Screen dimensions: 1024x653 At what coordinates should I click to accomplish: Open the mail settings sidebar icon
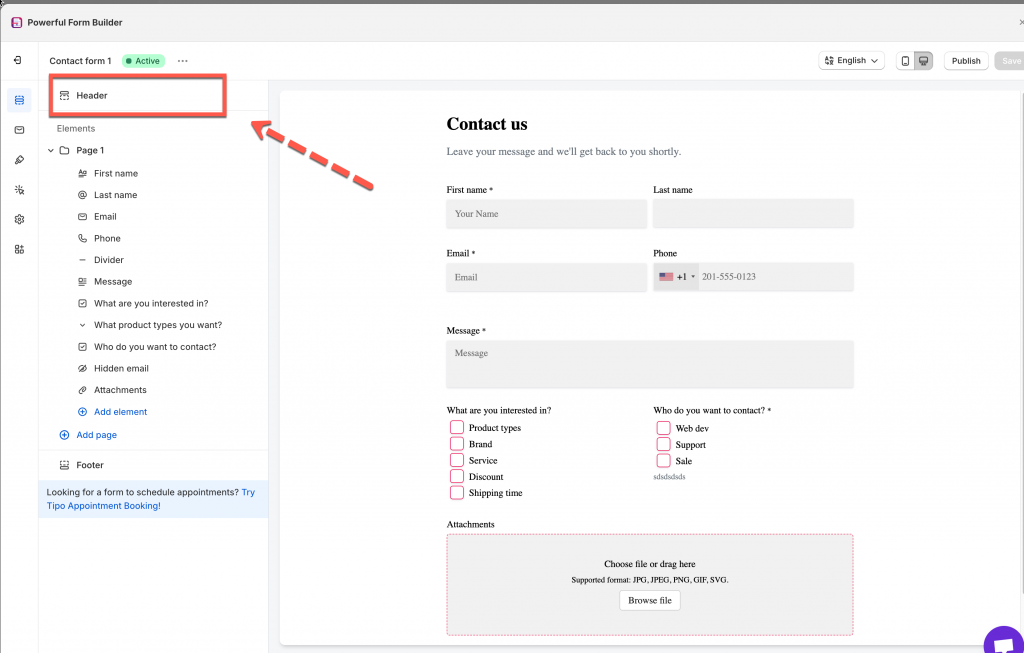click(x=19, y=130)
